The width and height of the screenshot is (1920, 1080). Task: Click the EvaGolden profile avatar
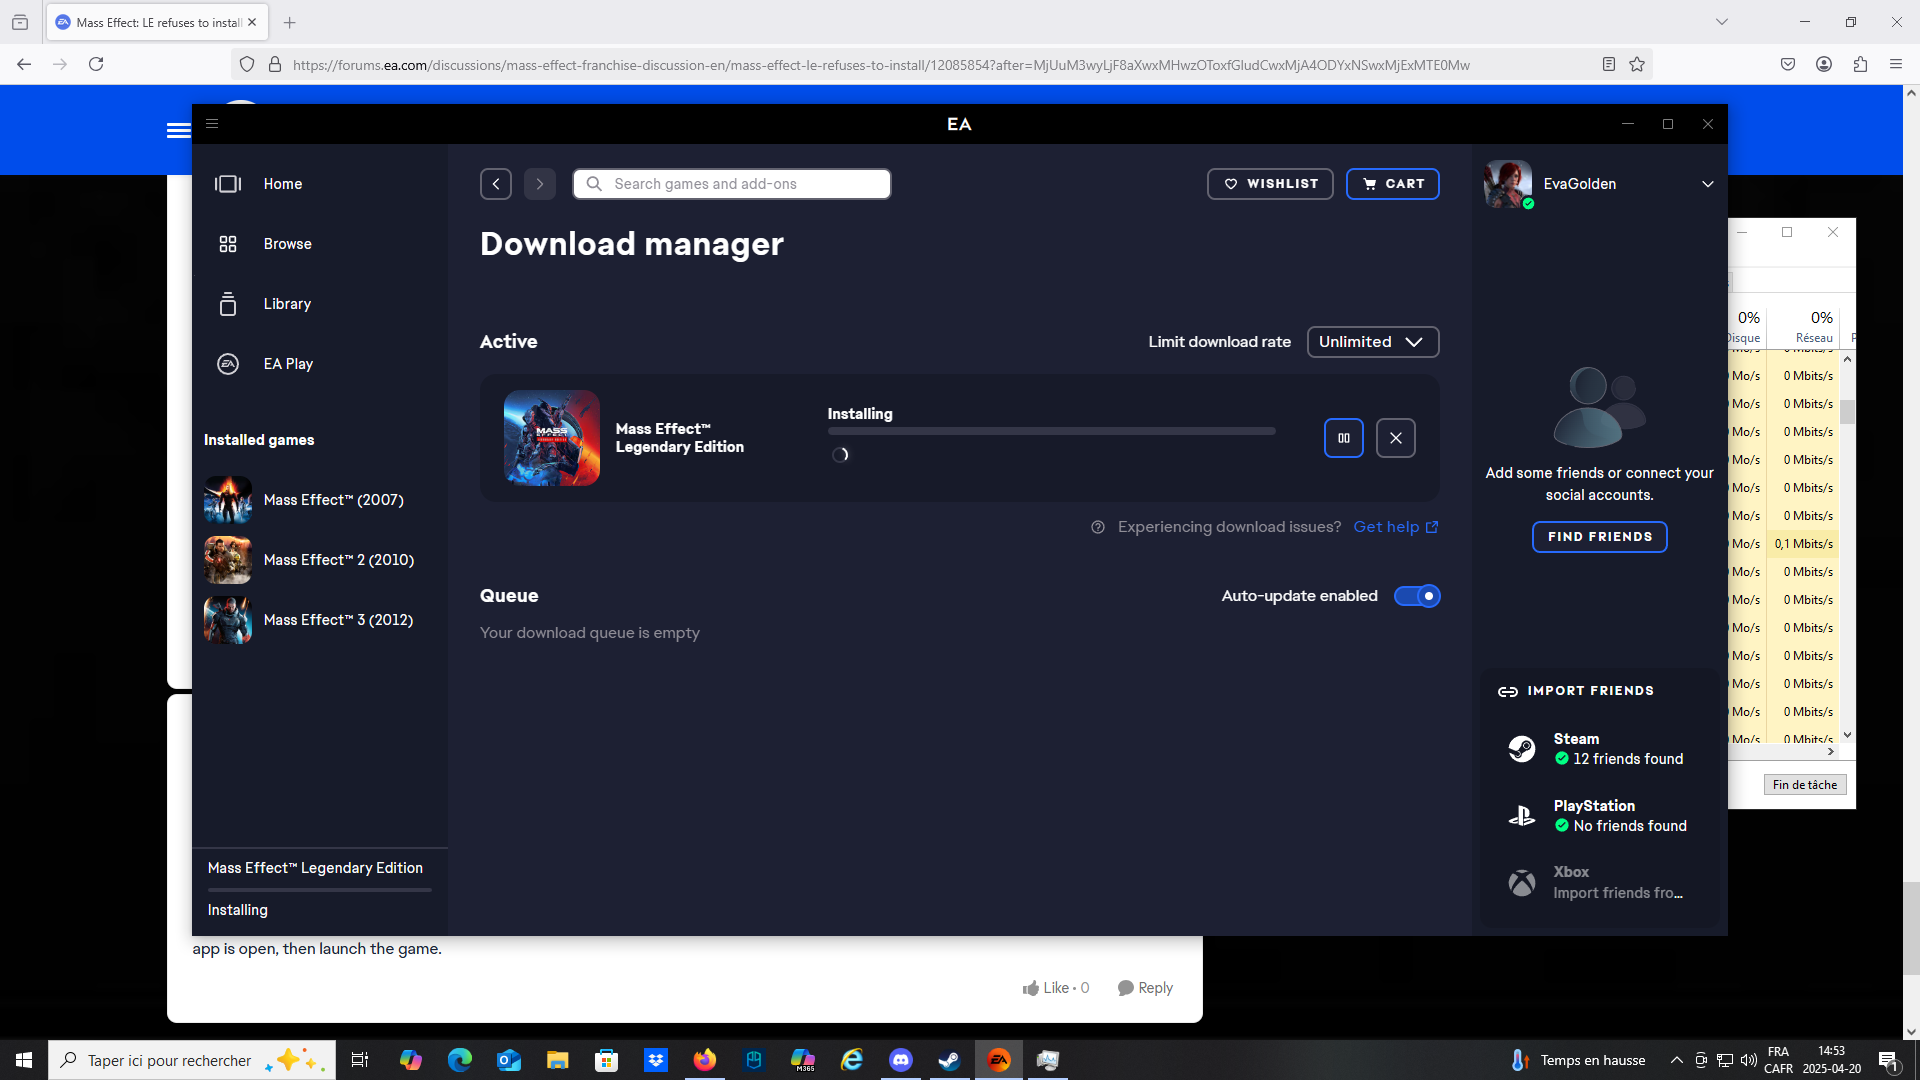pyautogui.click(x=1508, y=184)
